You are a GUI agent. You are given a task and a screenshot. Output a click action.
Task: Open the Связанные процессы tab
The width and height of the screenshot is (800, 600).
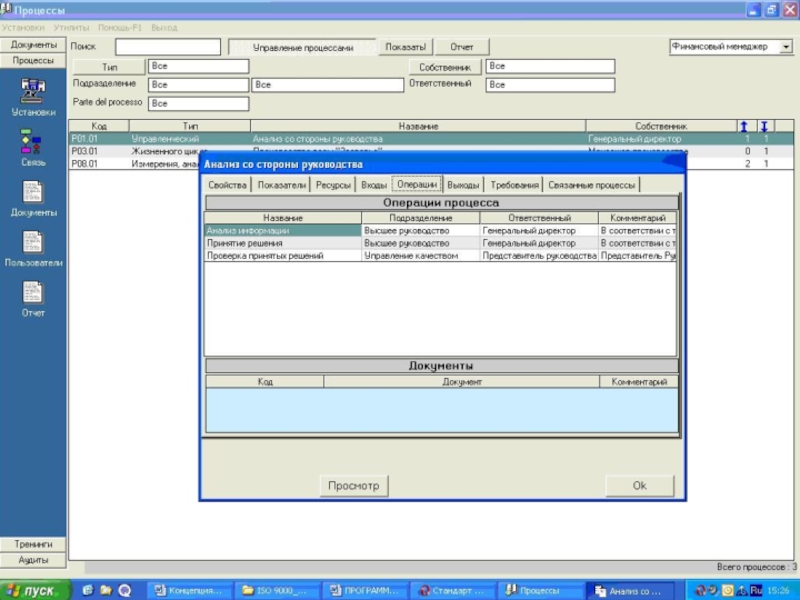[x=591, y=185]
